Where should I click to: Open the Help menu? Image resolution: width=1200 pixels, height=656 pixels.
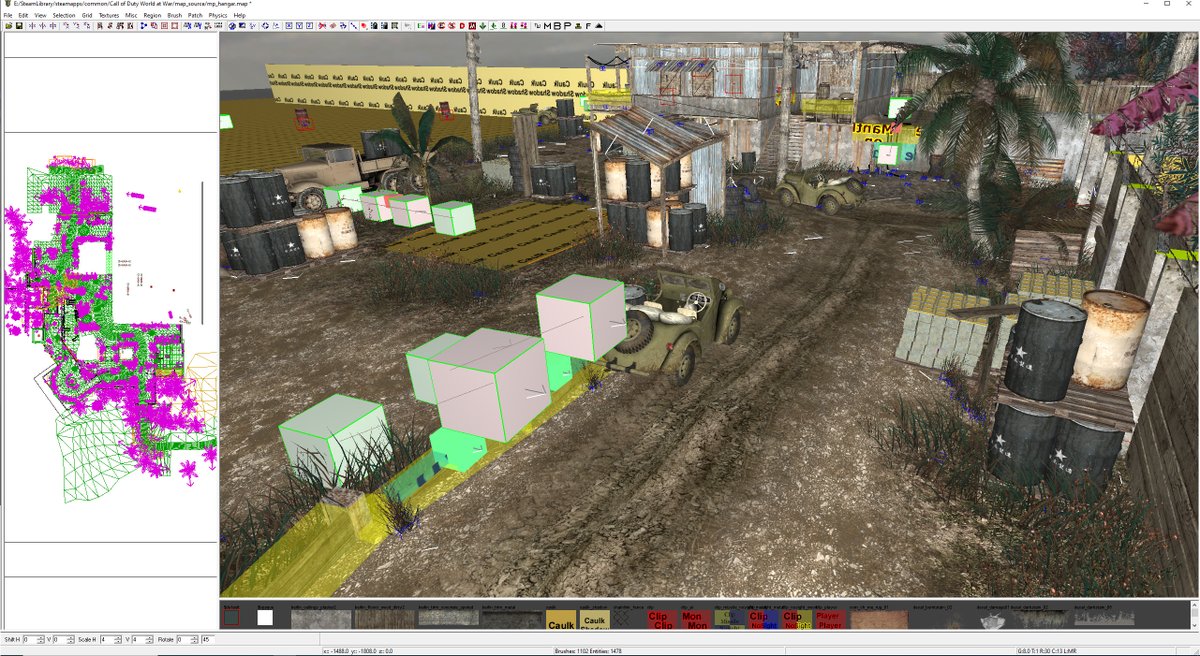pyautogui.click(x=240, y=16)
